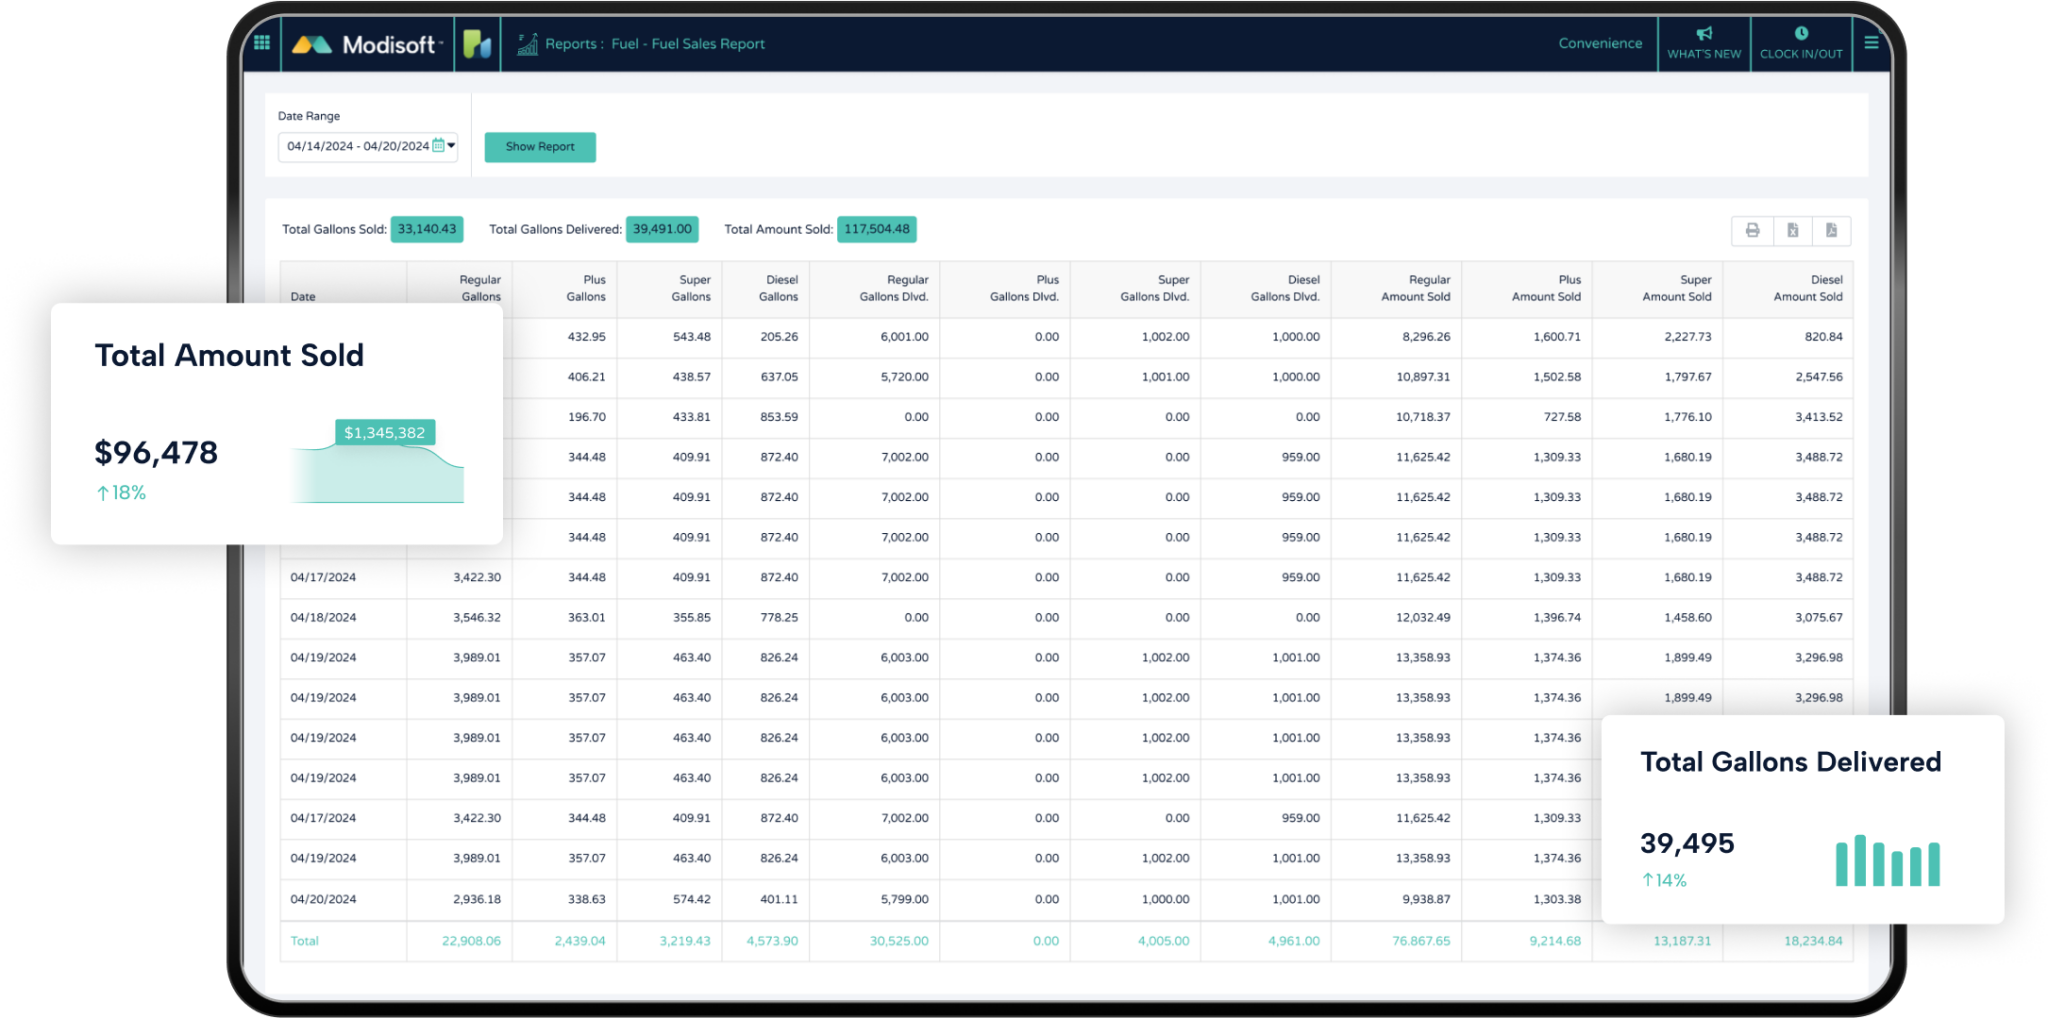Image resolution: width=2048 pixels, height=1018 pixels.
Task: Click the Convenience store selector
Action: 1600,43
